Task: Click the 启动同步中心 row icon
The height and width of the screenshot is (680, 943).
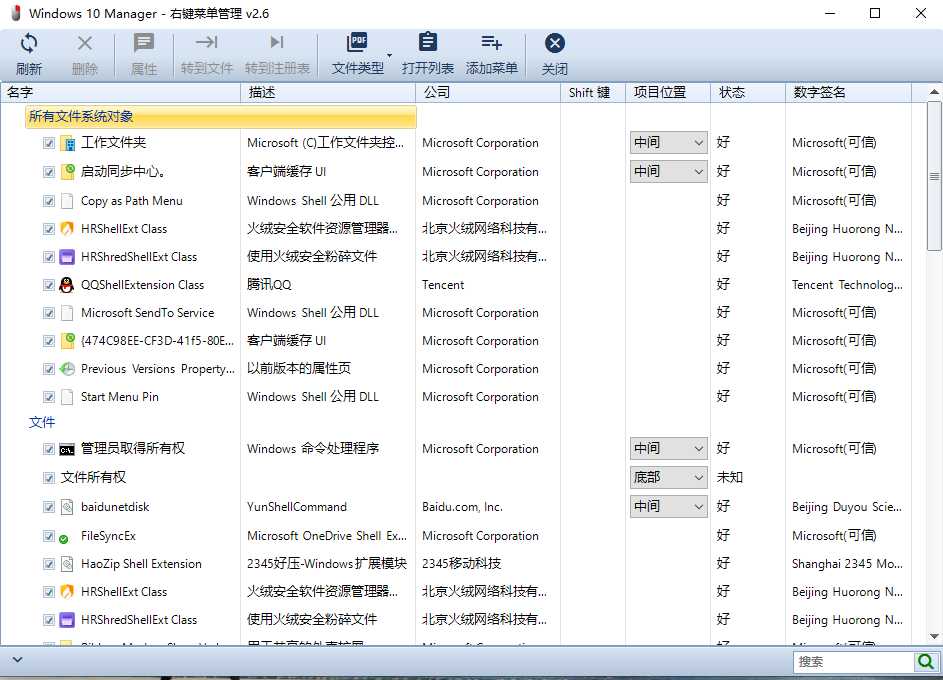Action: [68, 171]
